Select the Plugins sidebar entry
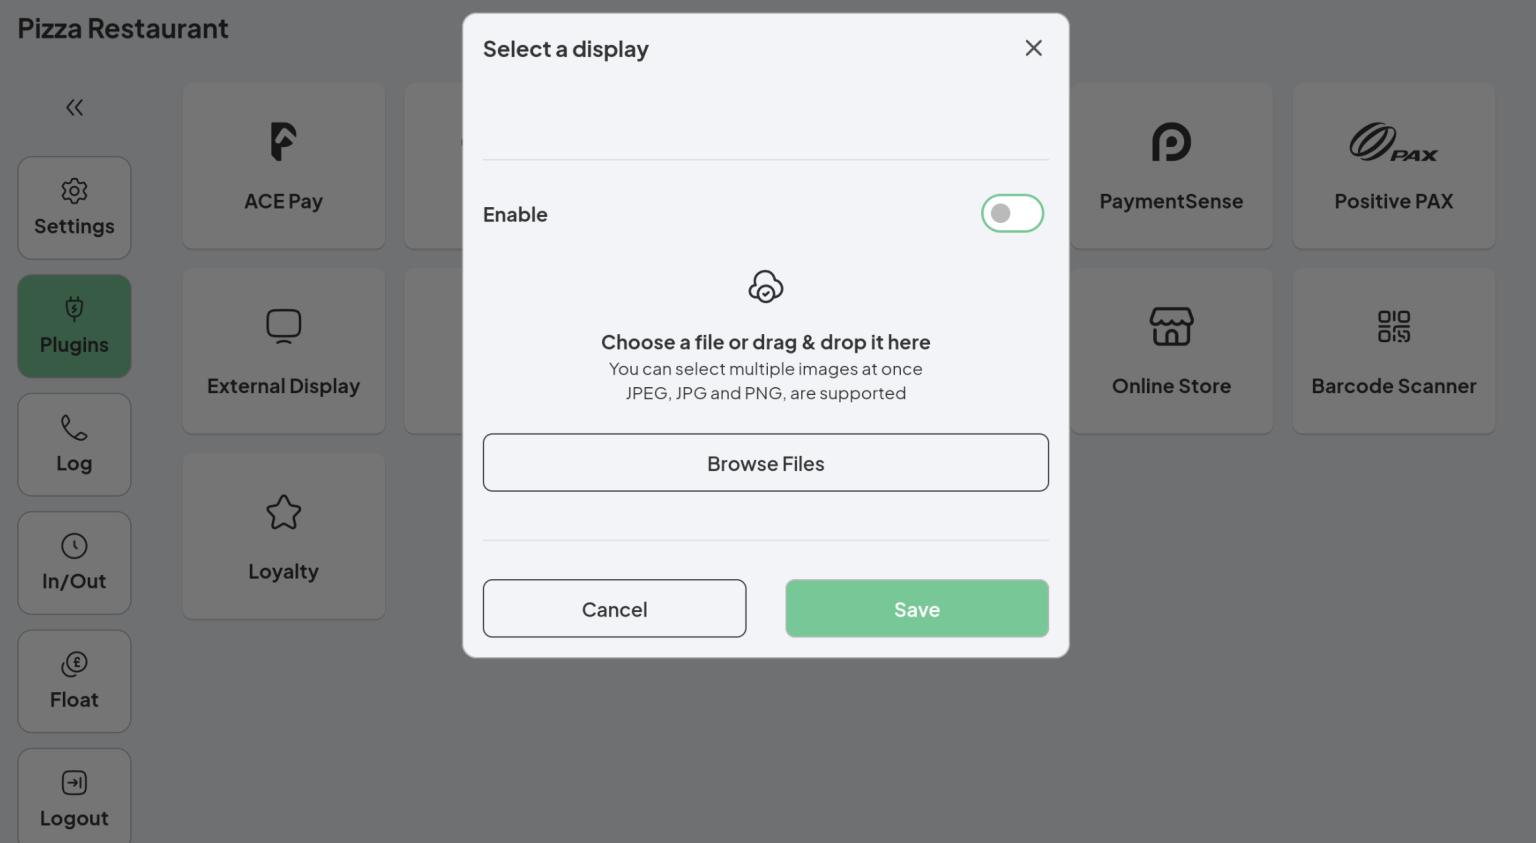1536x843 pixels. point(74,326)
